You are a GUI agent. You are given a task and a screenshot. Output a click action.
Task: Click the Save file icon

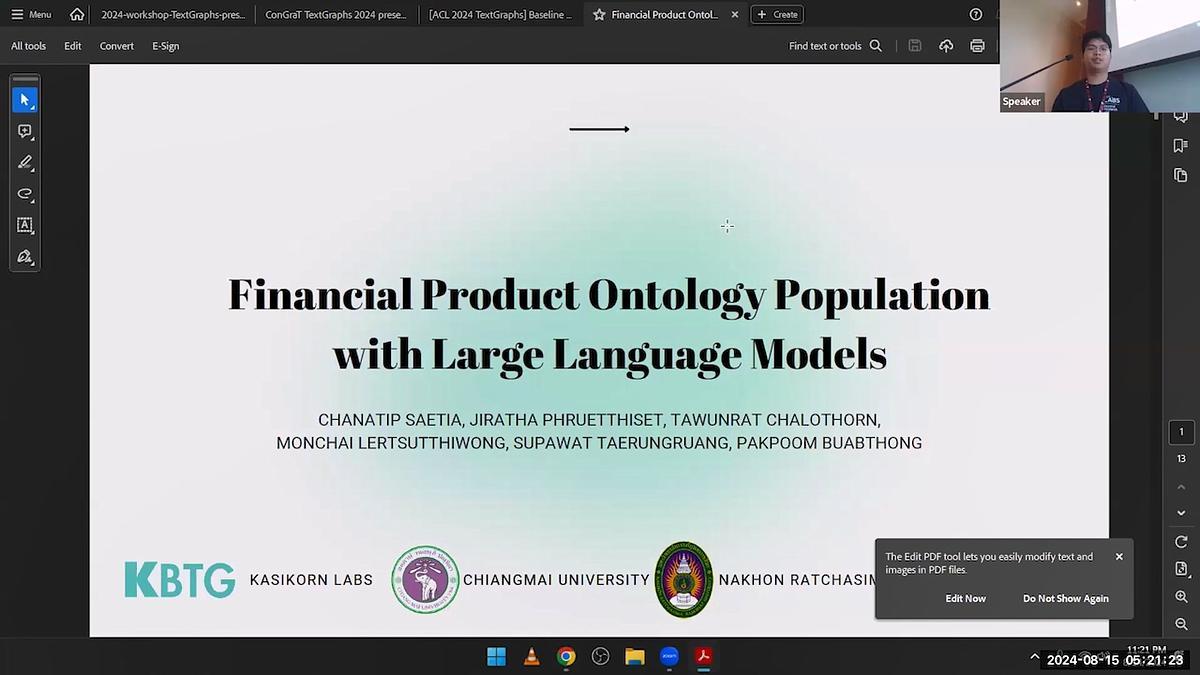click(x=915, y=46)
